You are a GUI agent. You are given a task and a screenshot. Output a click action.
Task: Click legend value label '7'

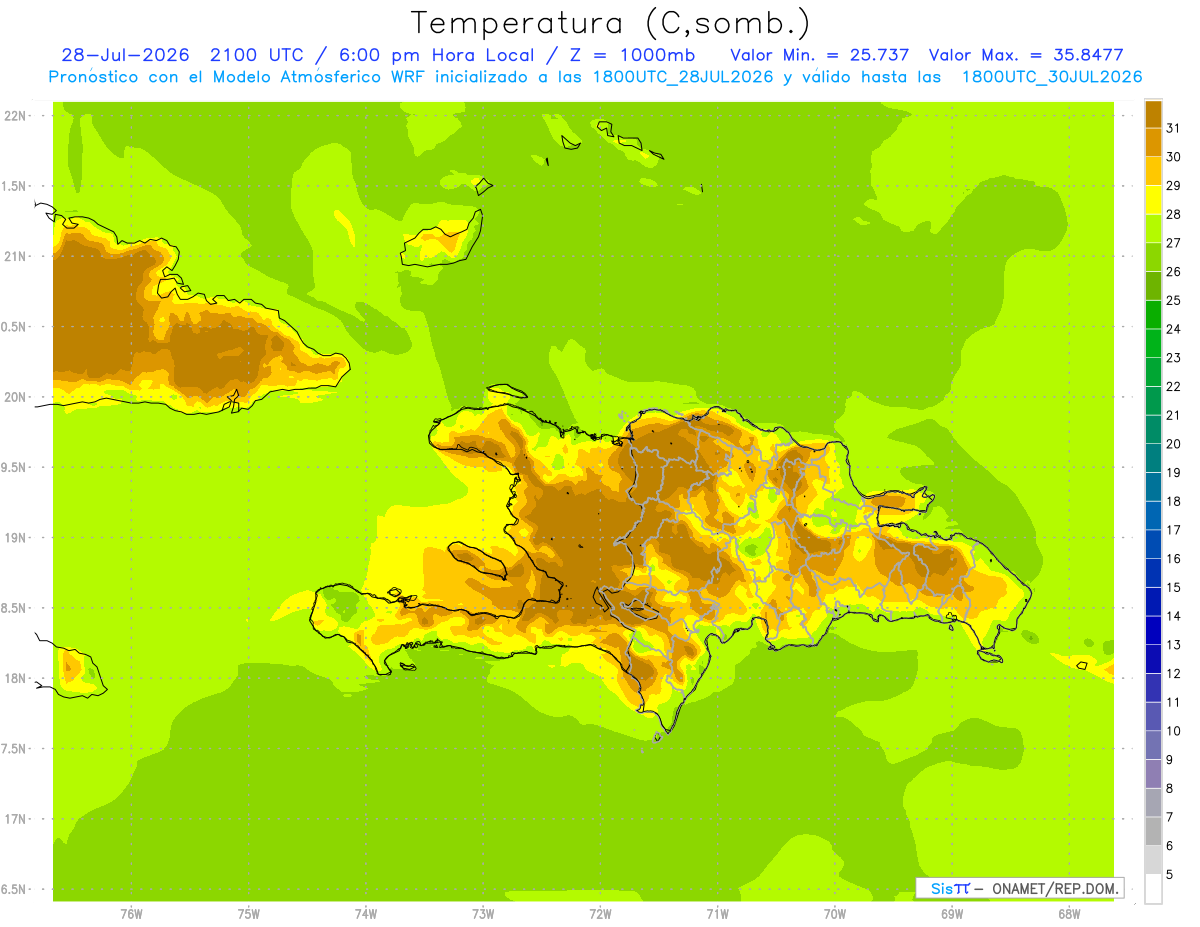pos(1170,817)
